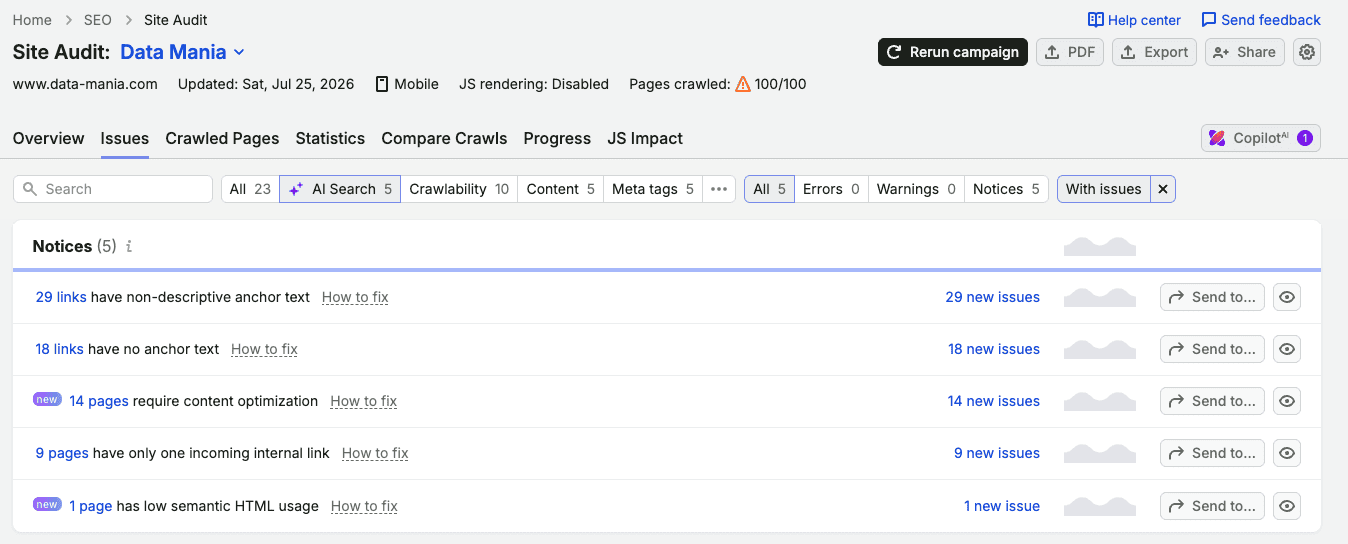Screen dimensions: 1348x544
Task: Click the warning triangle near Pages crawled
Action: click(743, 84)
